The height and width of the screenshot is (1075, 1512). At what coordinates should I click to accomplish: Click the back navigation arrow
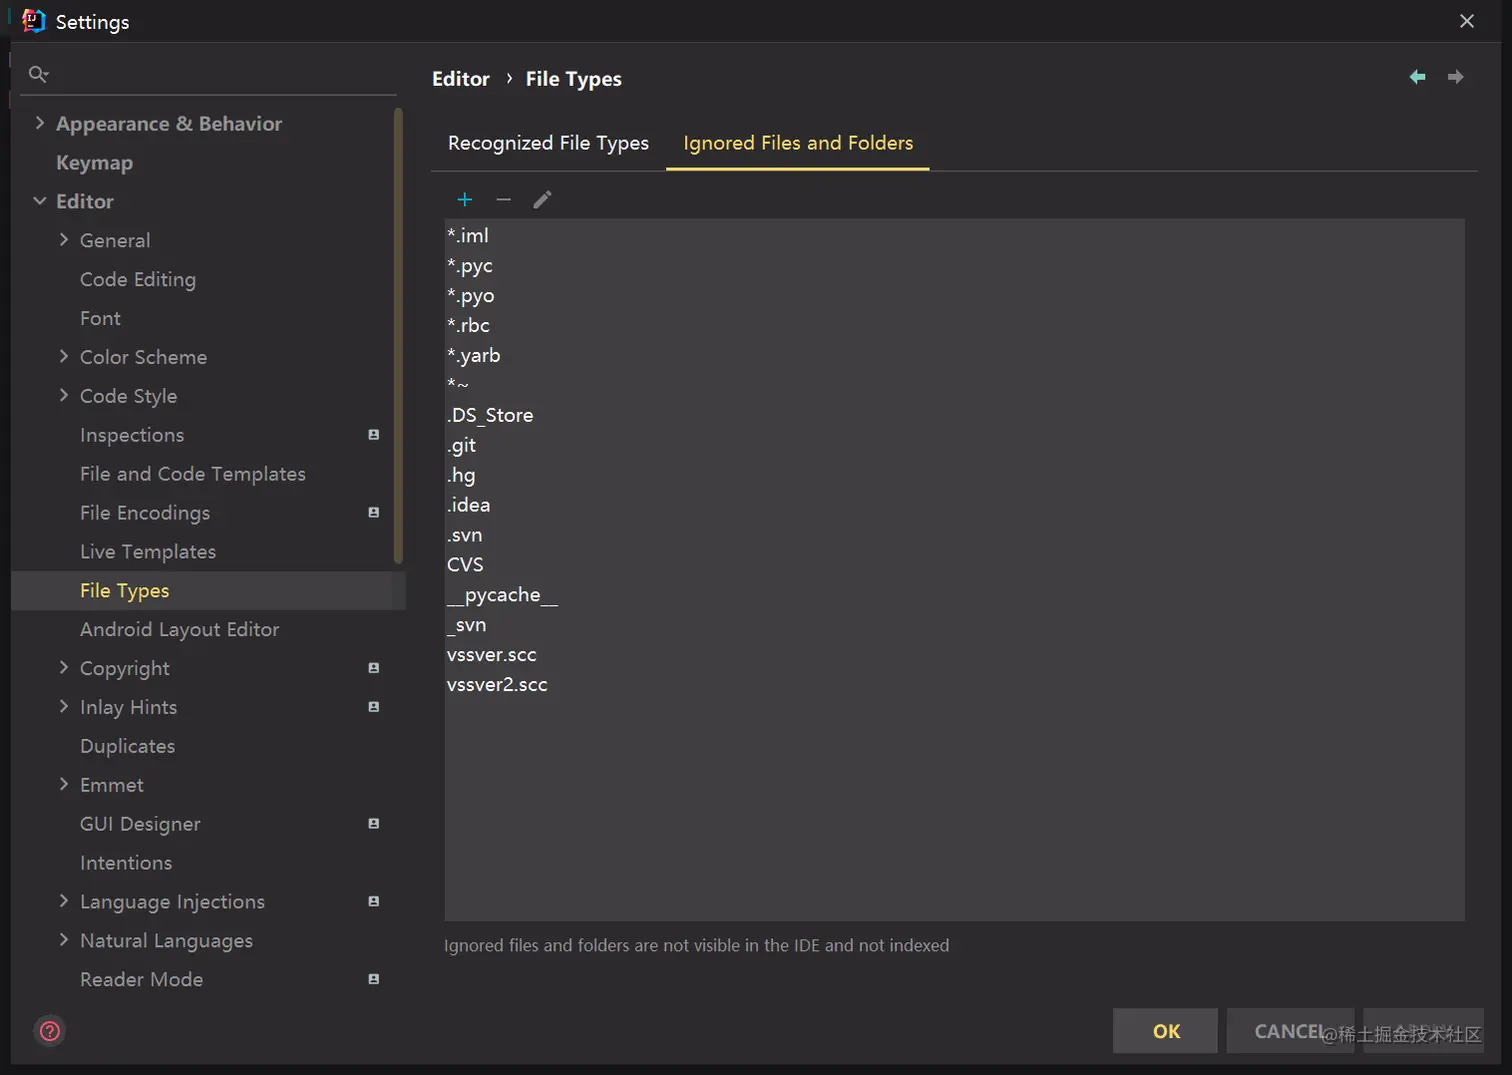(x=1417, y=77)
